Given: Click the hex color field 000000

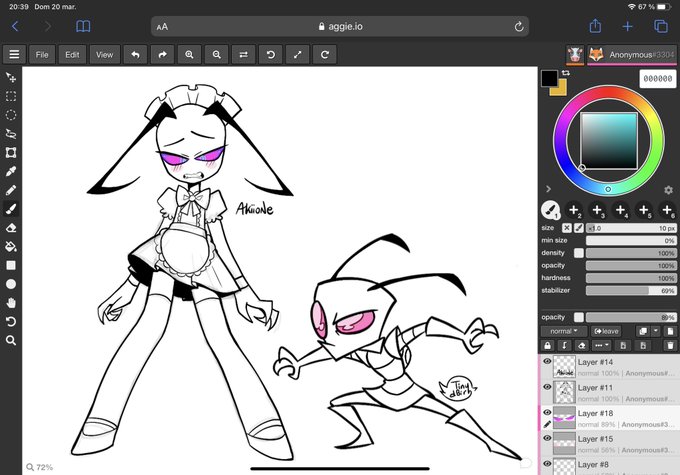Looking at the screenshot, I should 658,79.
